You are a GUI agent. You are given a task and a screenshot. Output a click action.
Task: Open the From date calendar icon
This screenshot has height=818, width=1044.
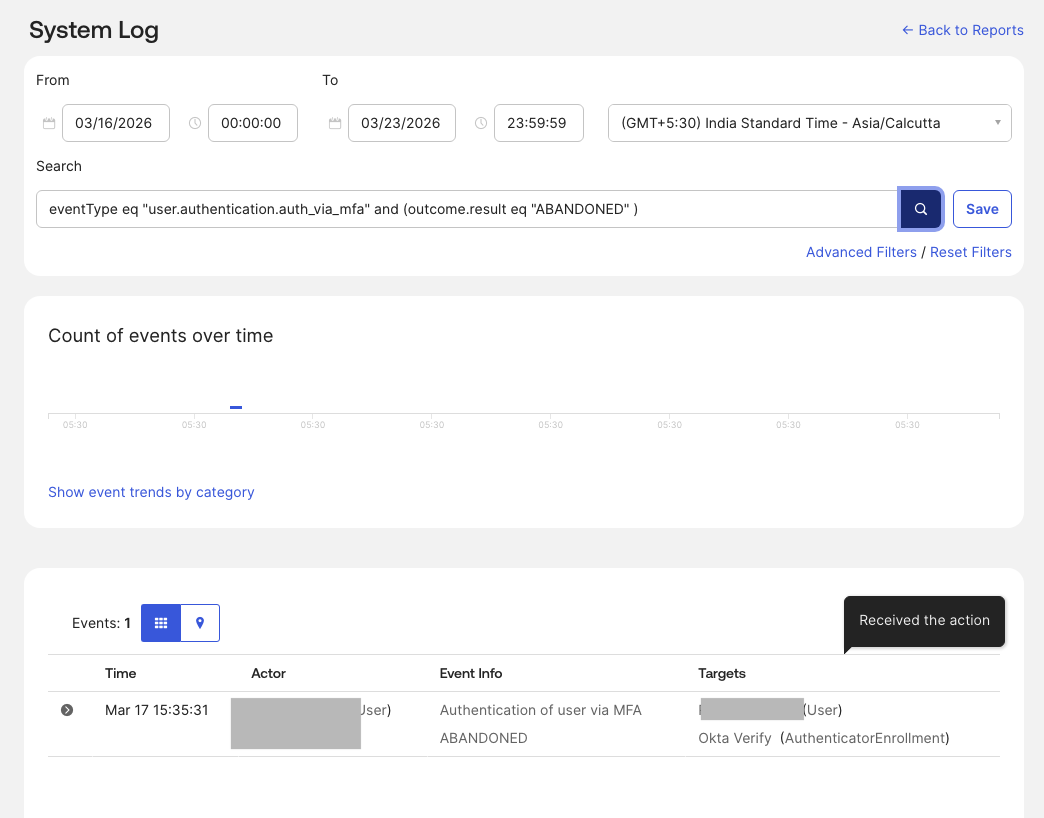(49, 122)
